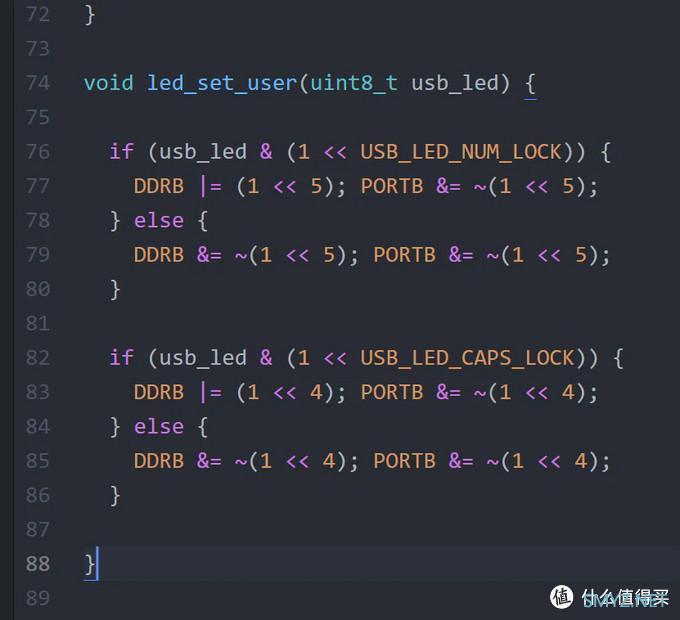The image size is (680, 620).
Task: Click 'PORTB' on line 85
Action: pyautogui.click(x=404, y=460)
